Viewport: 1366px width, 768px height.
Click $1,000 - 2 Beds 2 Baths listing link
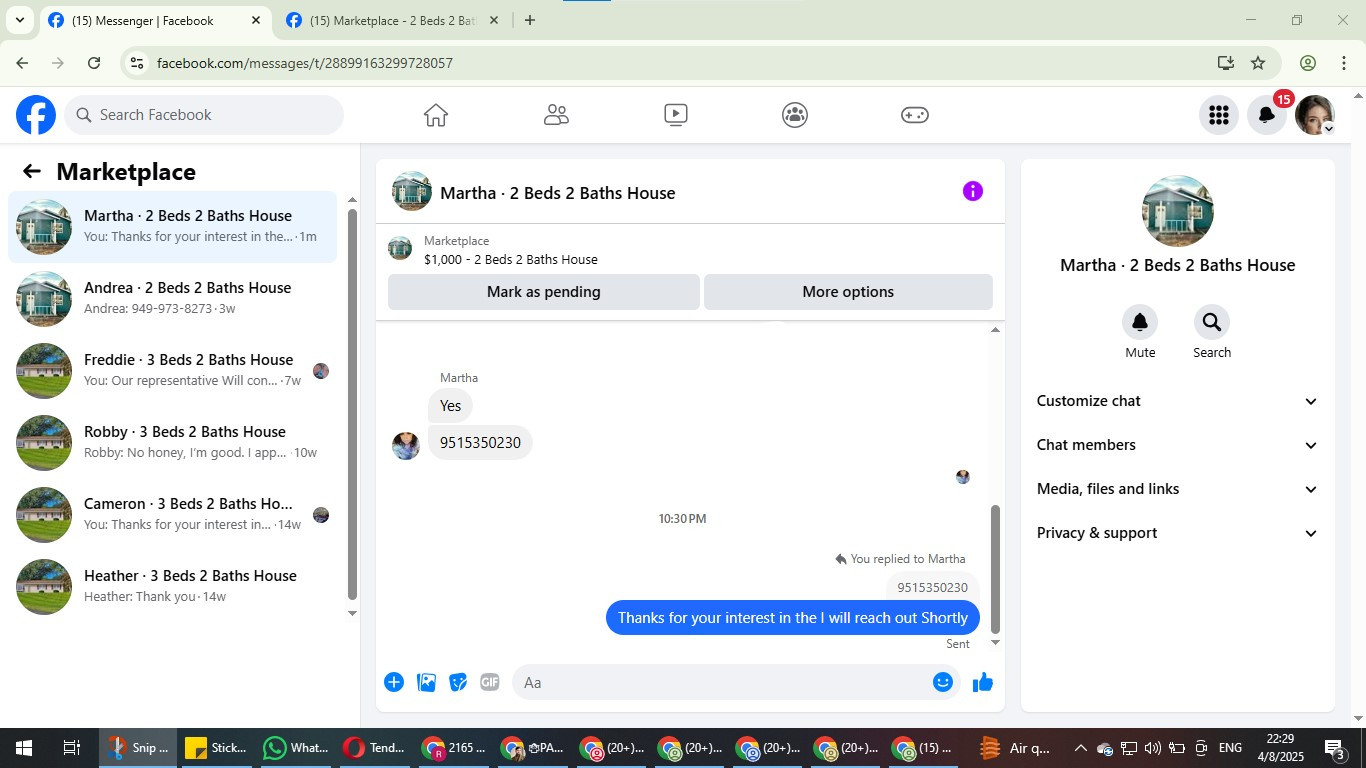(511, 259)
